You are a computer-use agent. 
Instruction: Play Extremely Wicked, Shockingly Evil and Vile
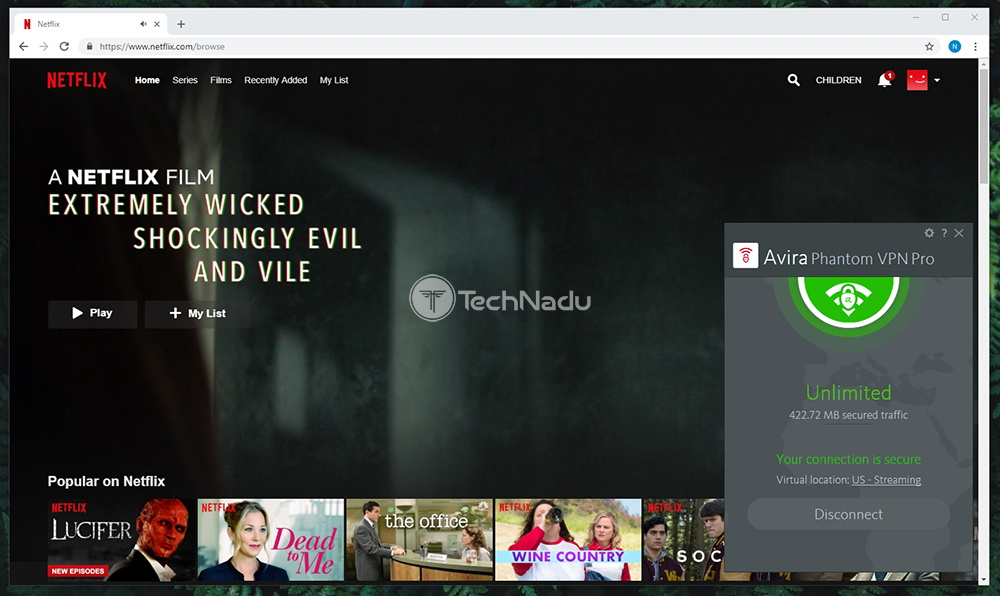click(92, 314)
